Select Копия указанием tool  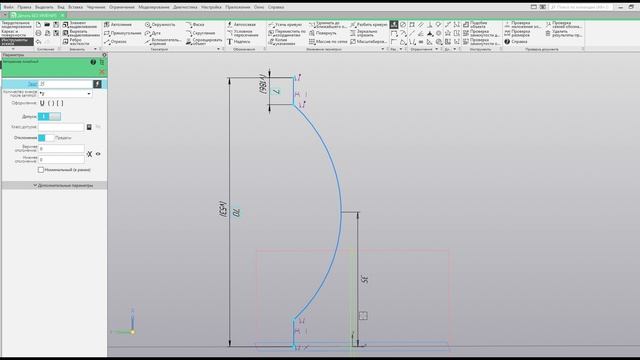tap(281, 42)
